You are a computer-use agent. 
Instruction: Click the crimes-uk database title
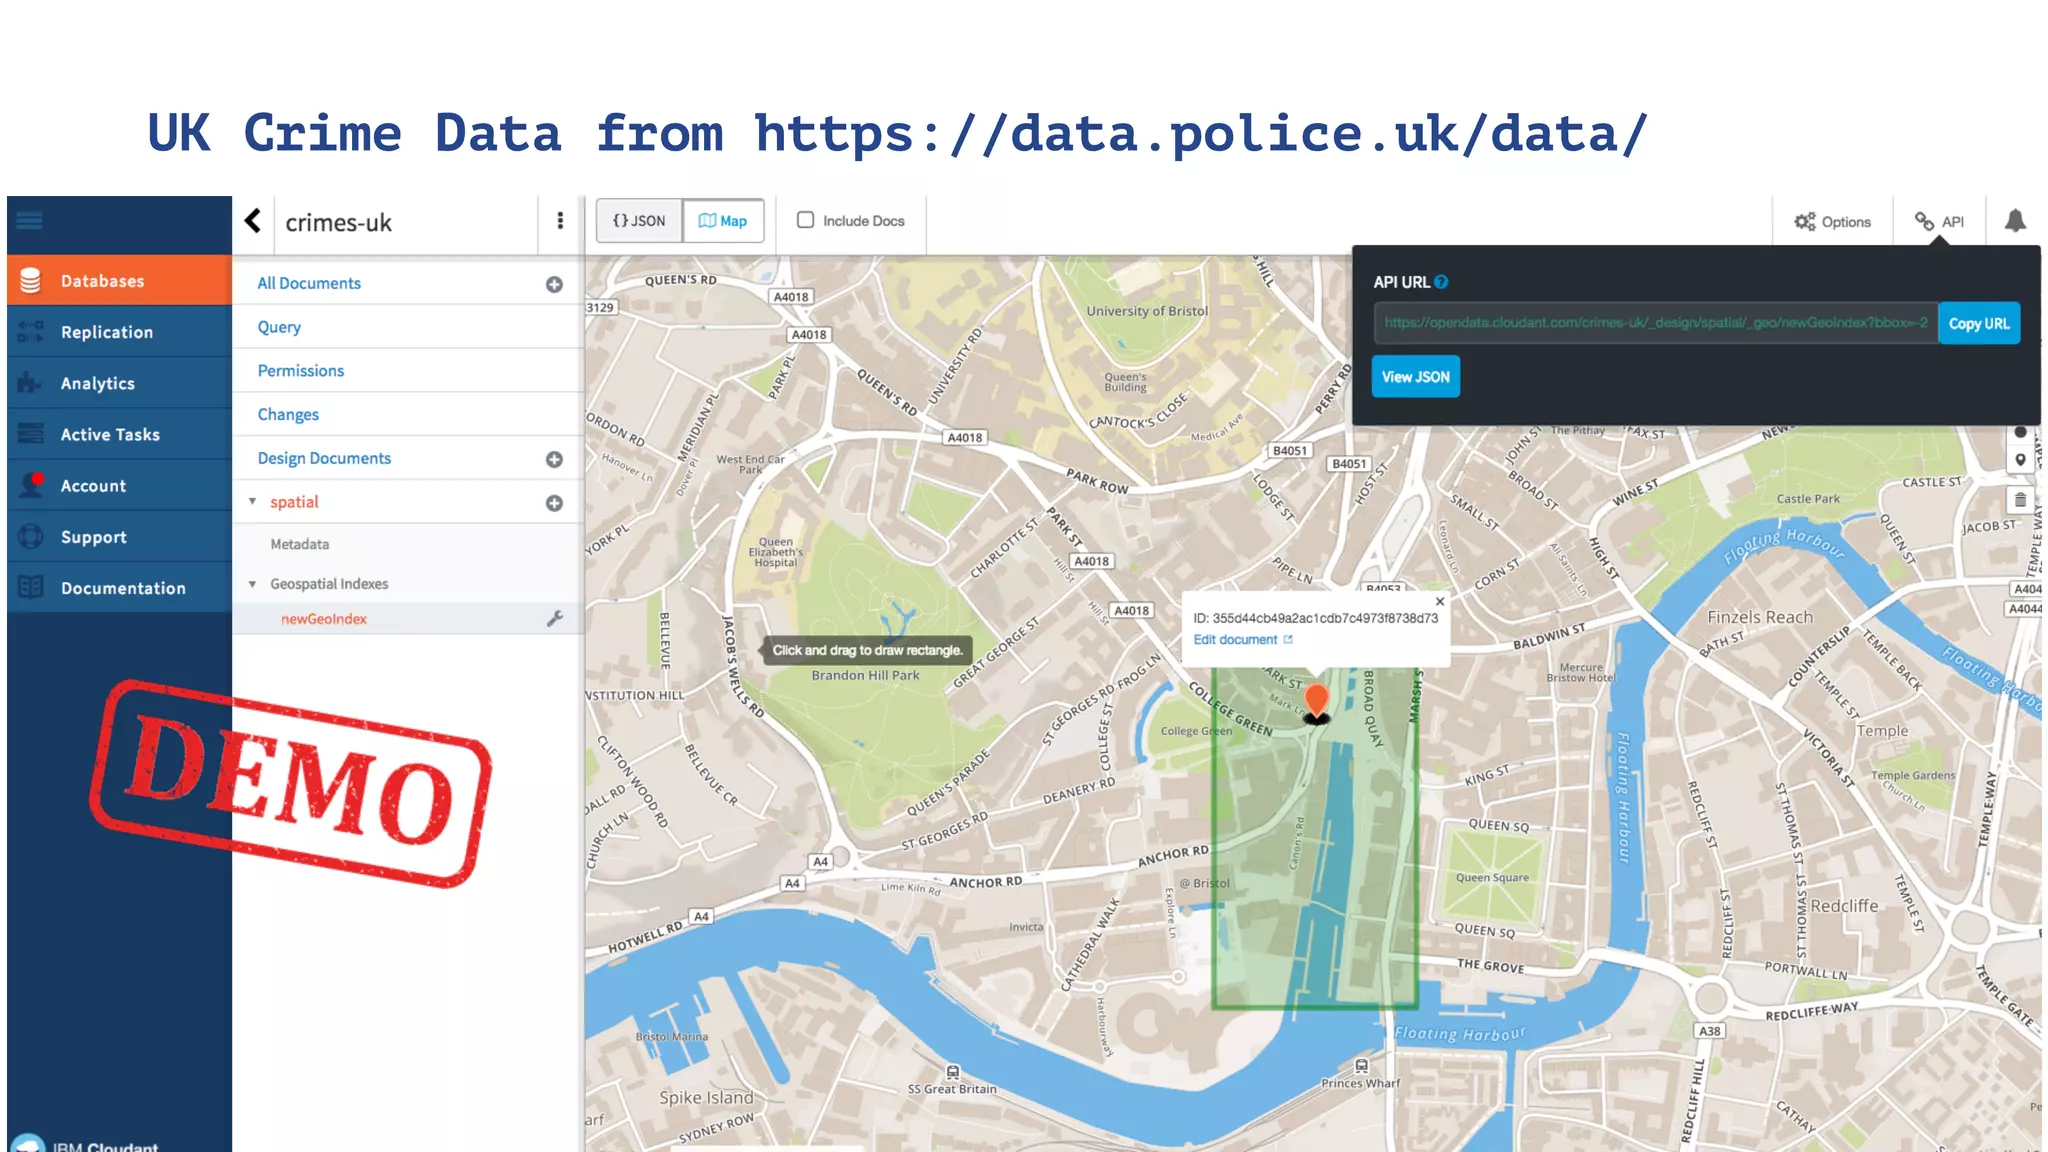click(x=338, y=222)
